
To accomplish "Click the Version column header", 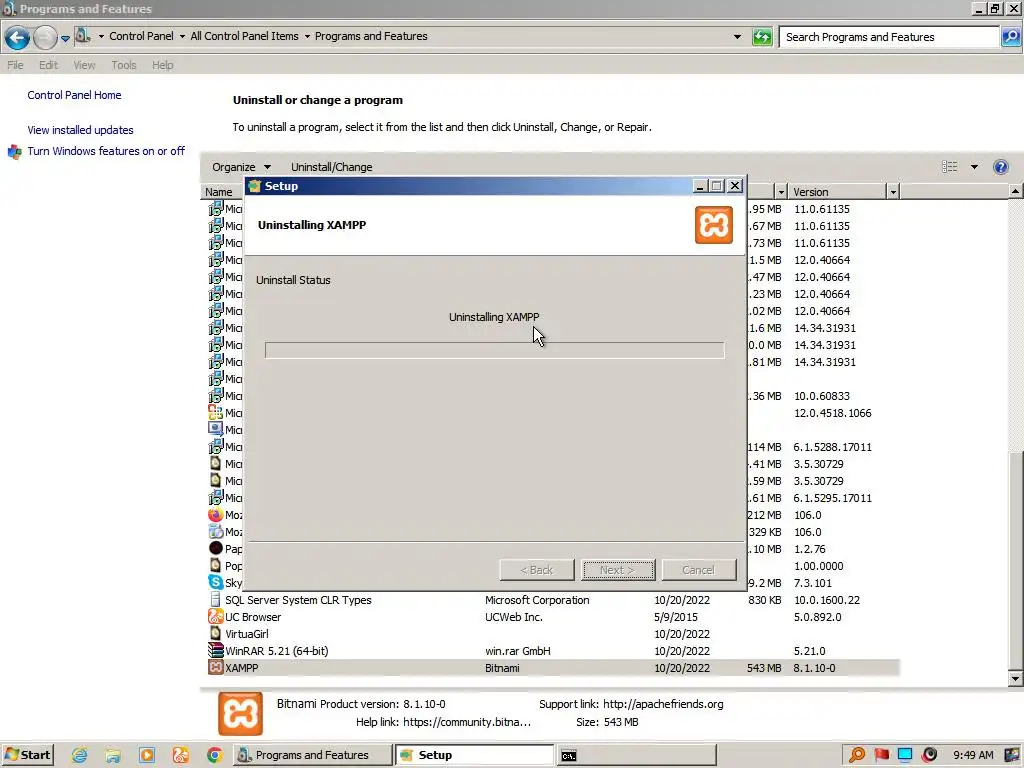I will point(837,192).
